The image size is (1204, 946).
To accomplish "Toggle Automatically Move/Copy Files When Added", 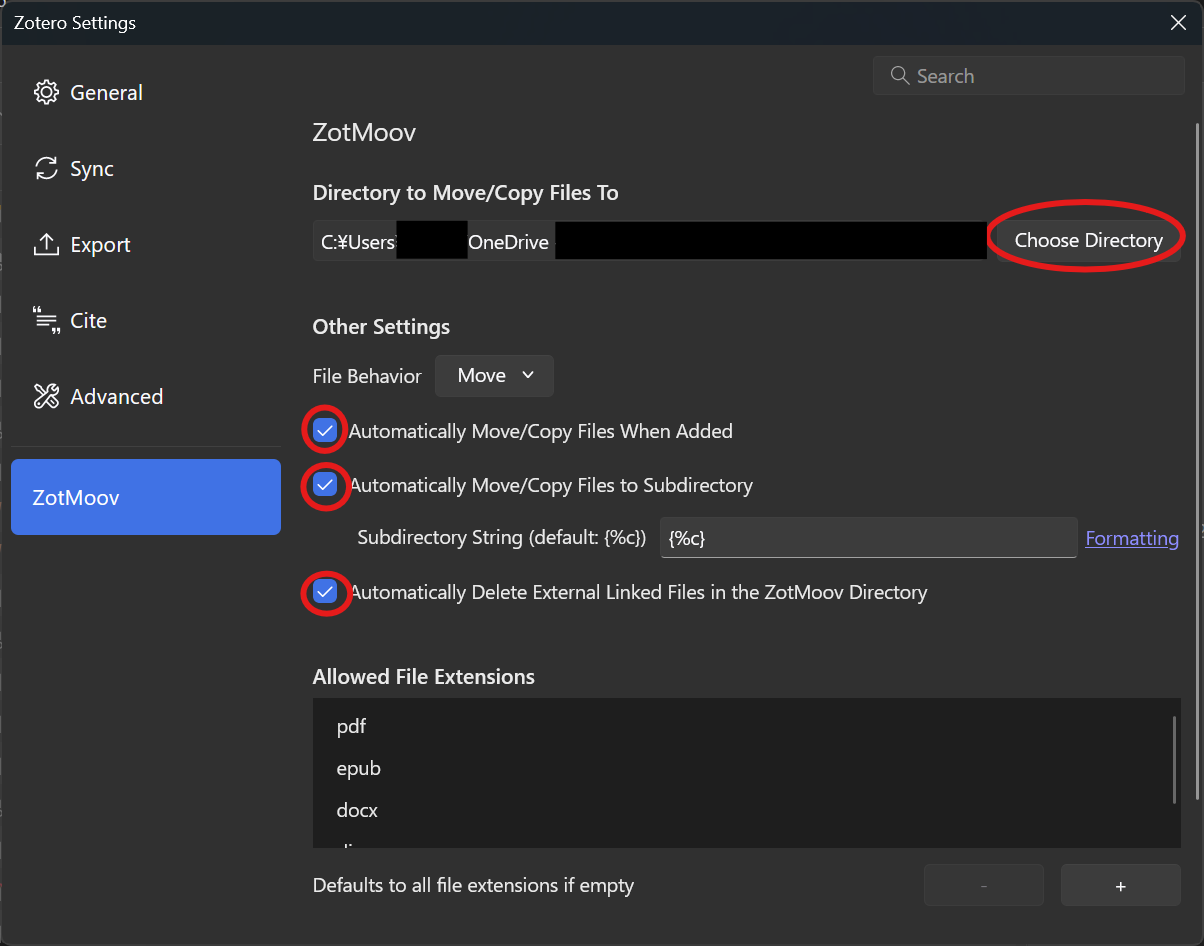I will (325, 431).
